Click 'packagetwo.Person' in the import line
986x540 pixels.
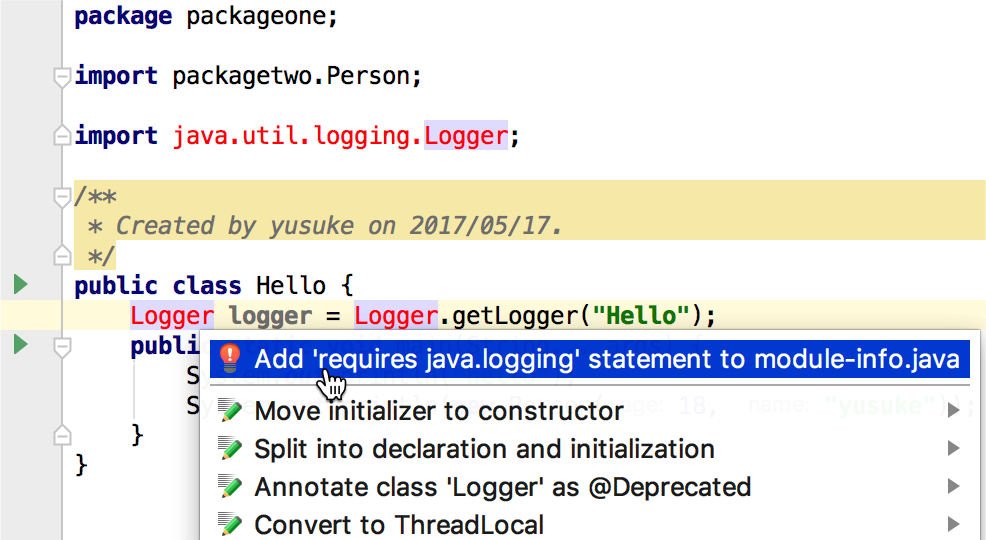click(291, 76)
